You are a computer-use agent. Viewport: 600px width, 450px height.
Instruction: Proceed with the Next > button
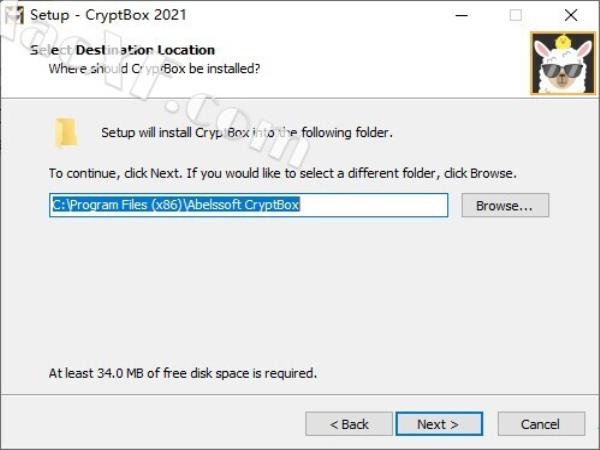[x=439, y=424]
